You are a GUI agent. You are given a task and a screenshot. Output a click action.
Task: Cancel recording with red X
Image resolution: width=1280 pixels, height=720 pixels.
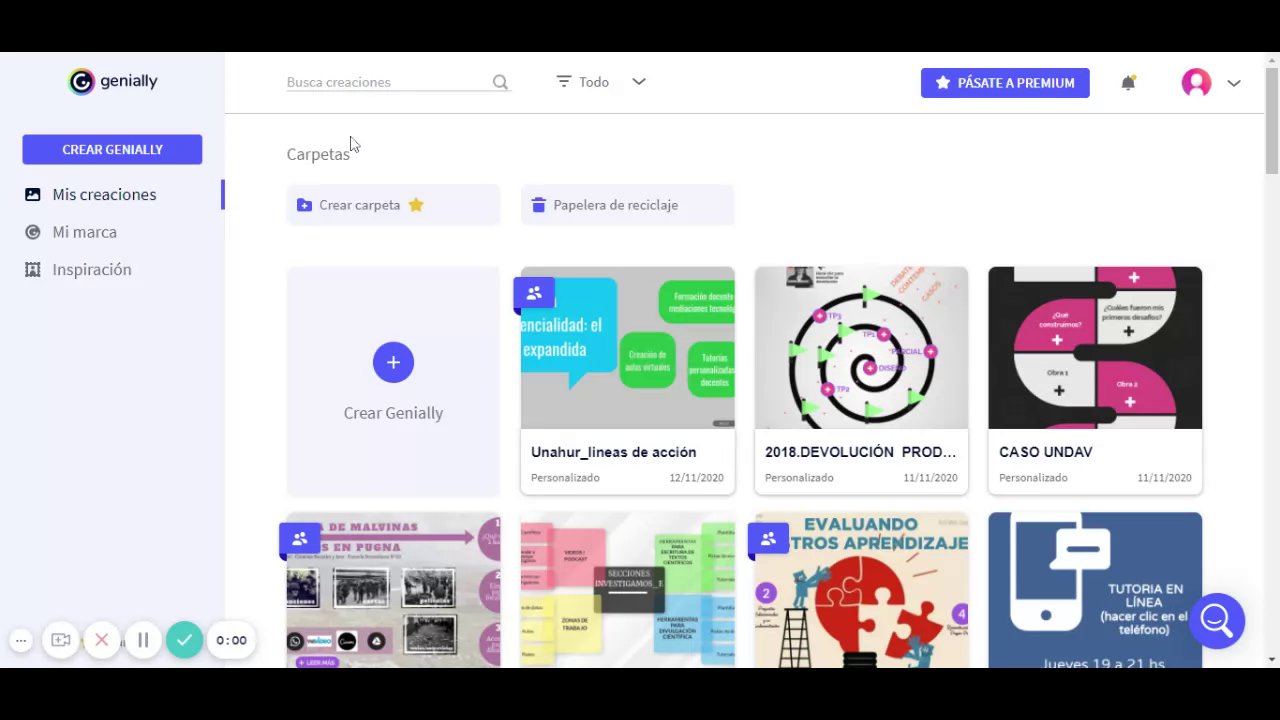[101, 640]
